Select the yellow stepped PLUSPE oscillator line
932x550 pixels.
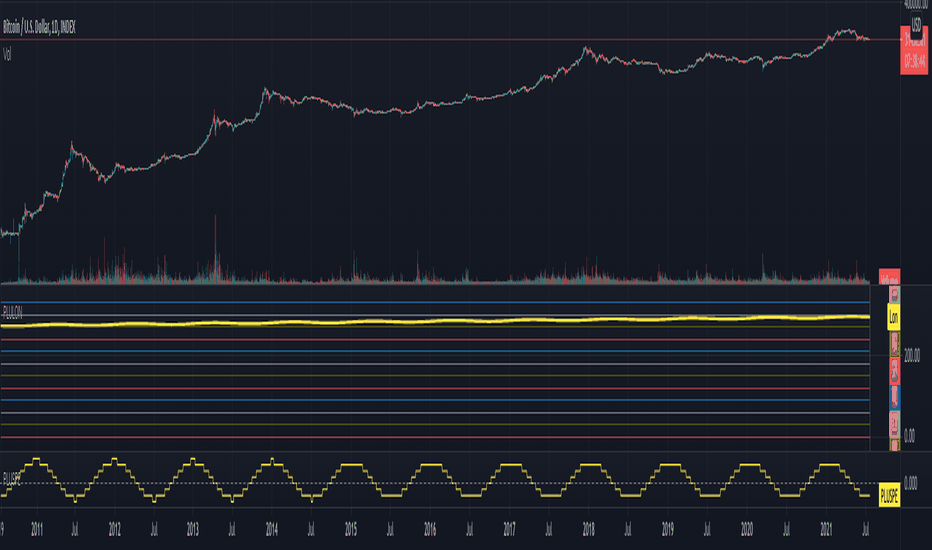[x=435, y=480]
